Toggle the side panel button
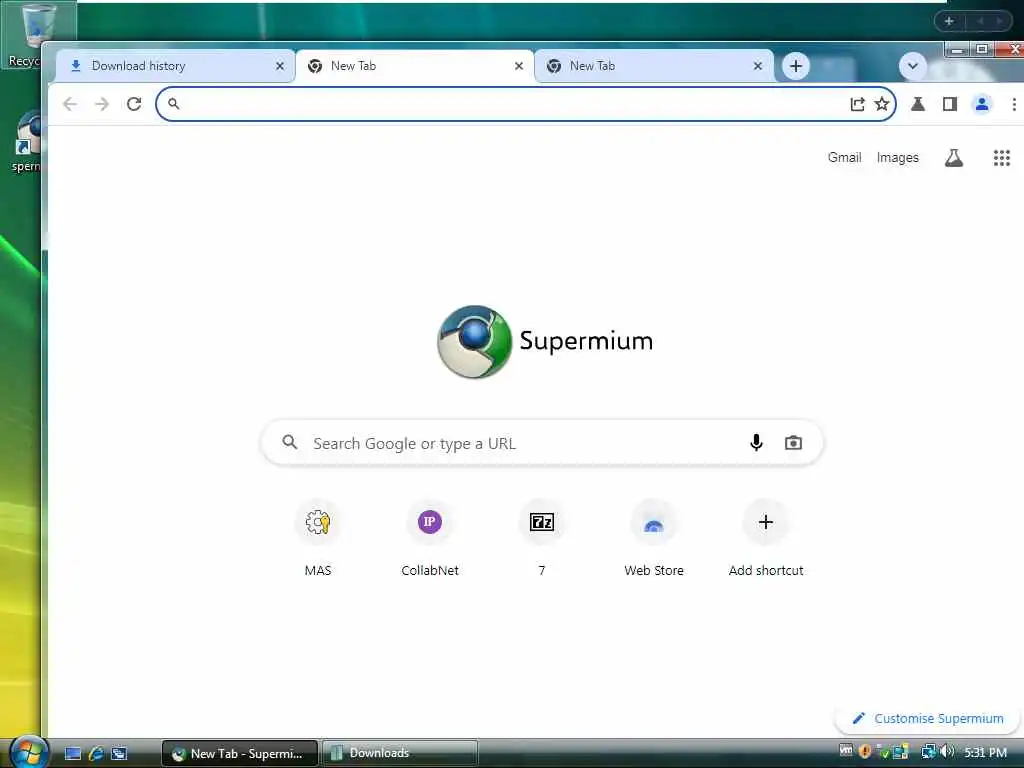The height and width of the screenshot is (768, 1024). click(x=950, y=104)
